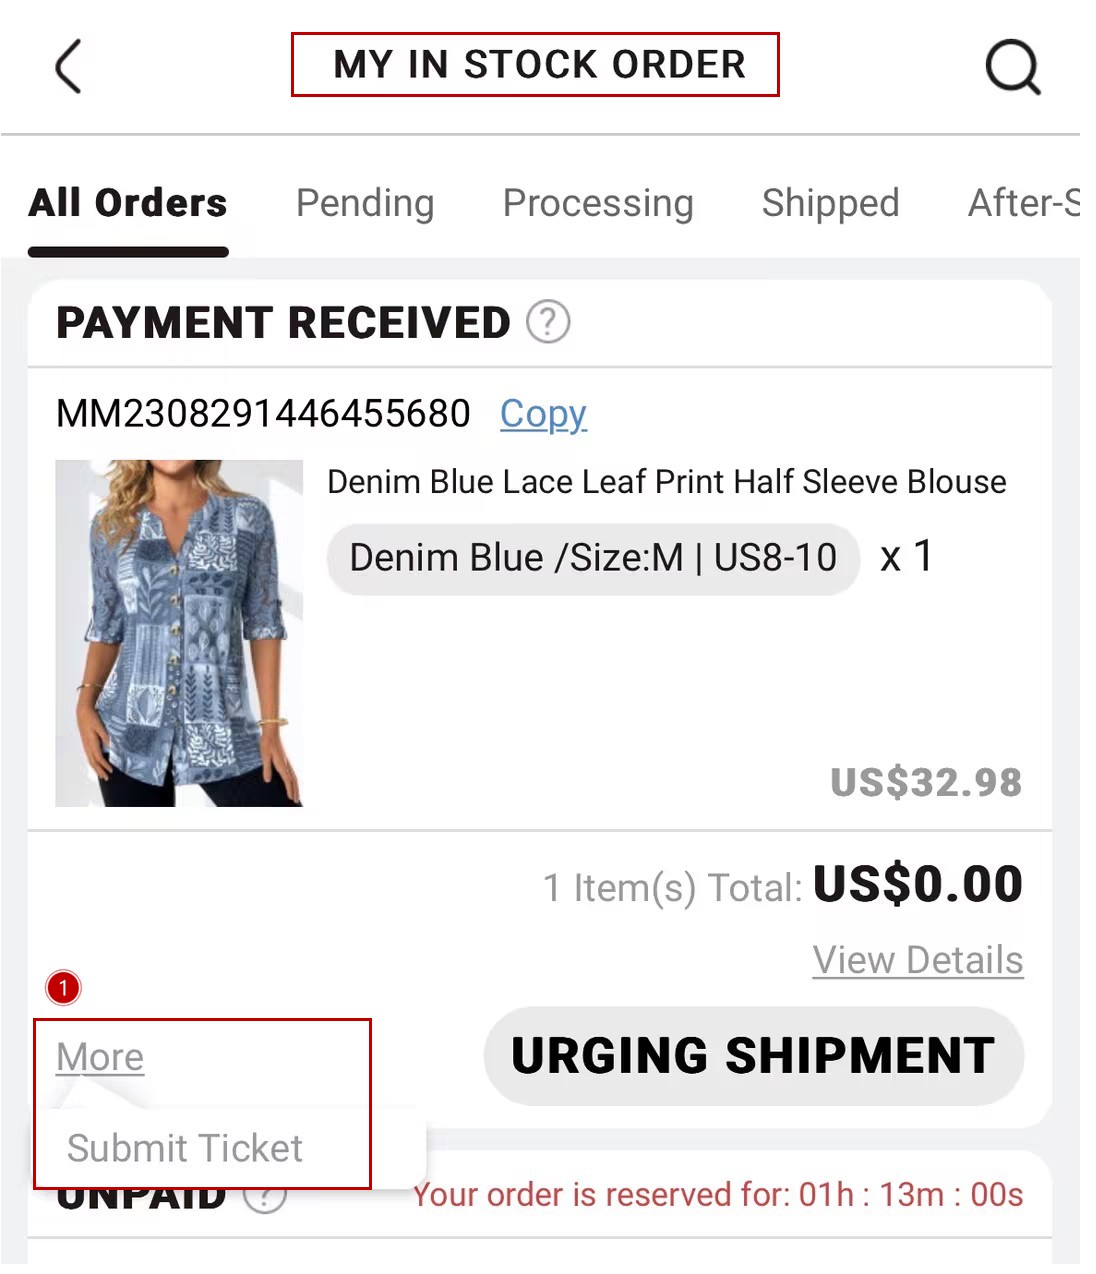The width and height of the screenshot is (1096, 1274).
Task: Show the Shipped orders tab
Action: (830, 203)
